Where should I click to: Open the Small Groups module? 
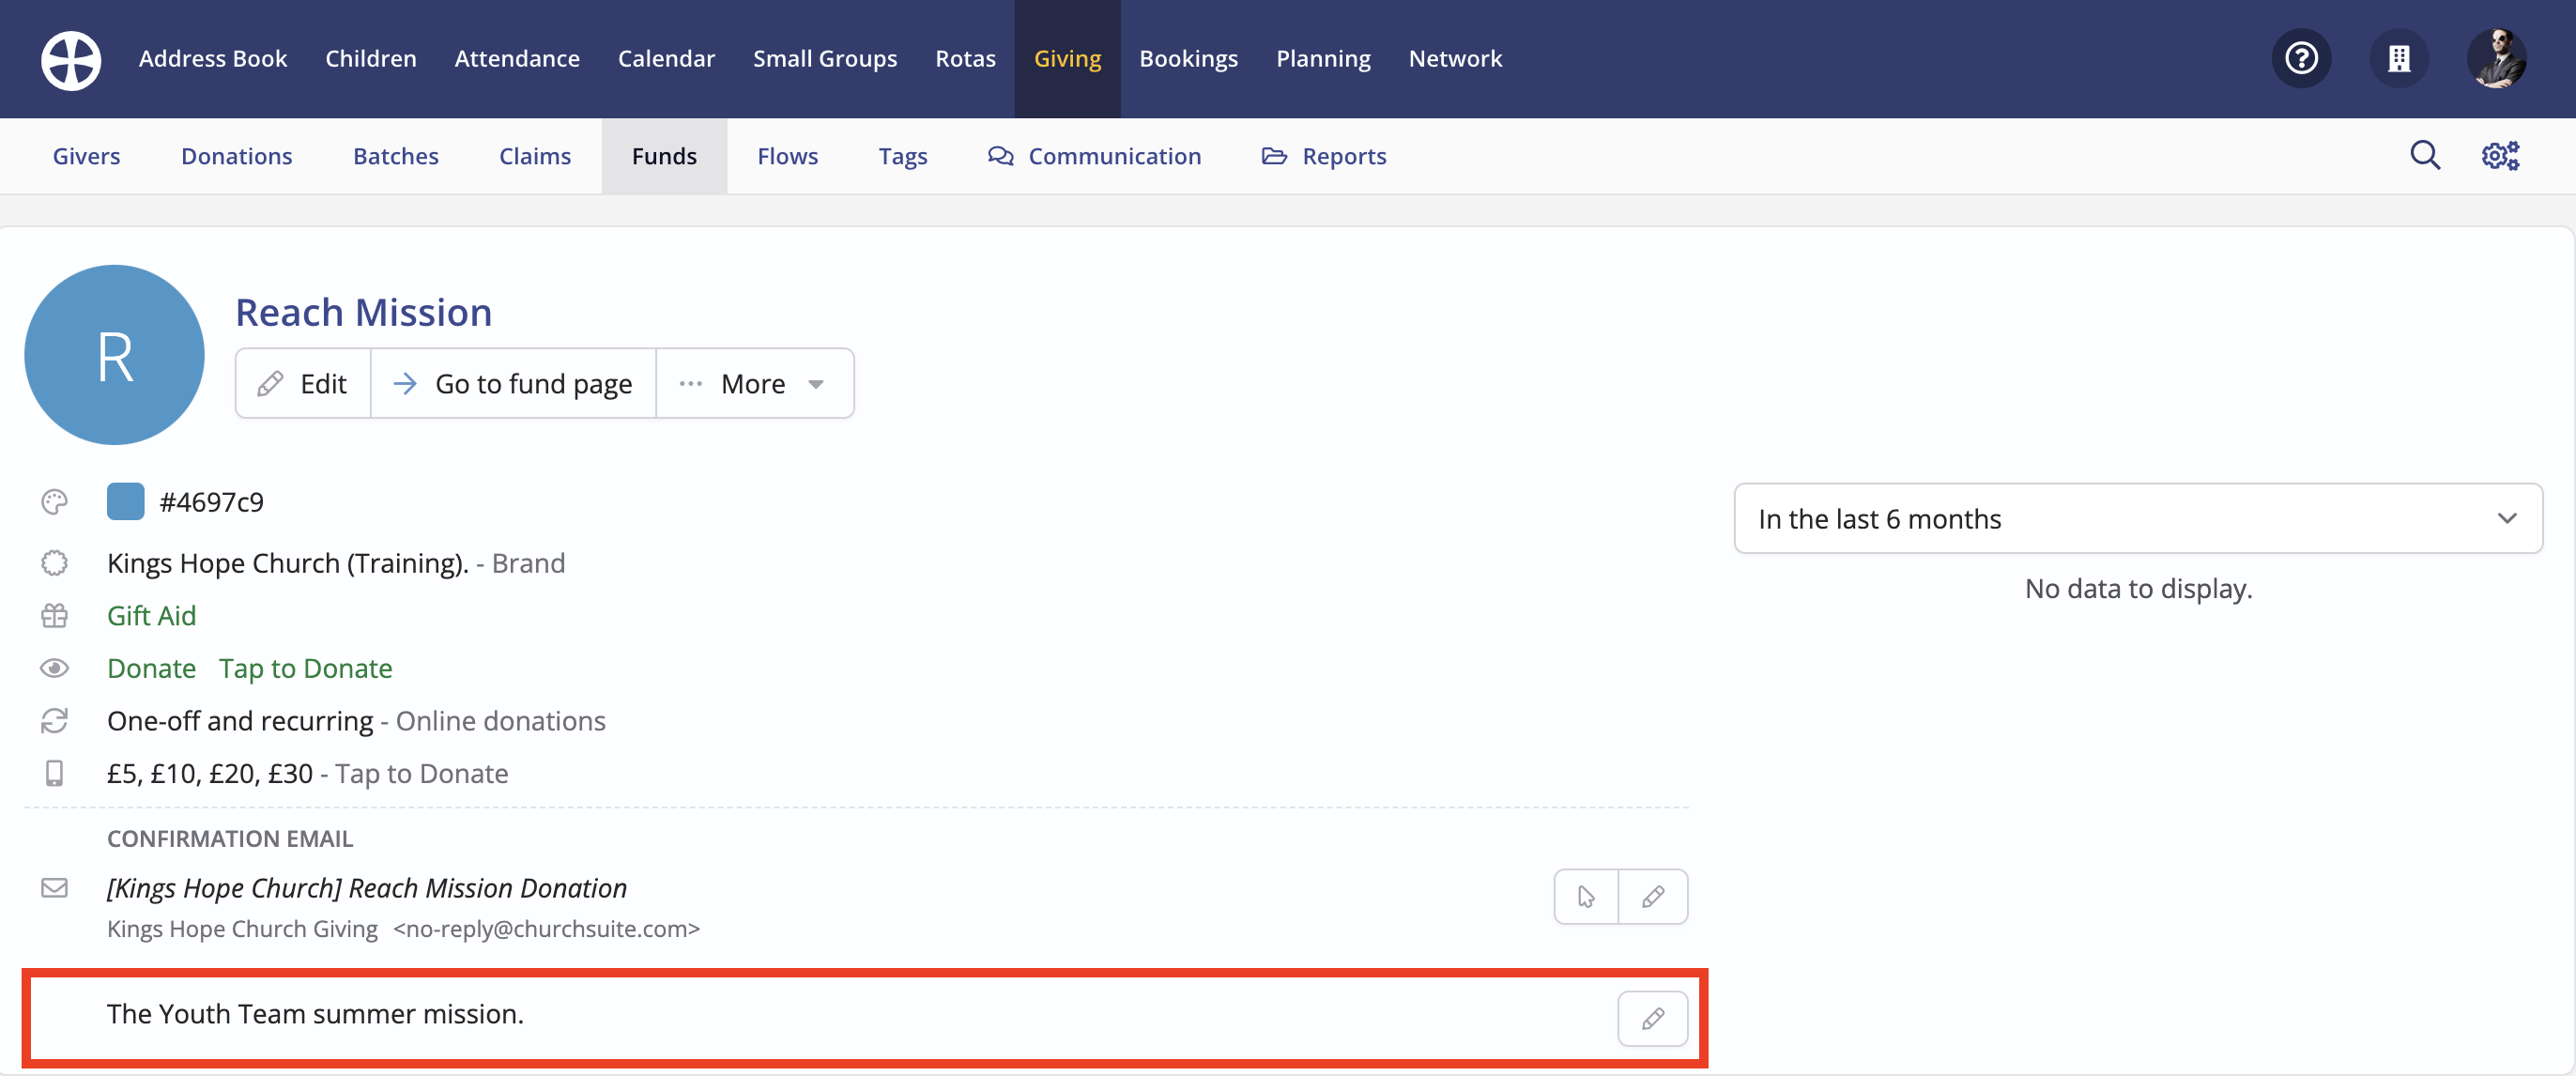pos(825,59)
